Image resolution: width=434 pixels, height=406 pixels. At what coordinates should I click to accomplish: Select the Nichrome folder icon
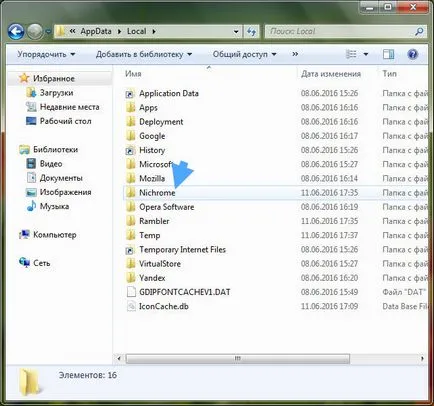(x=131, y=193)
